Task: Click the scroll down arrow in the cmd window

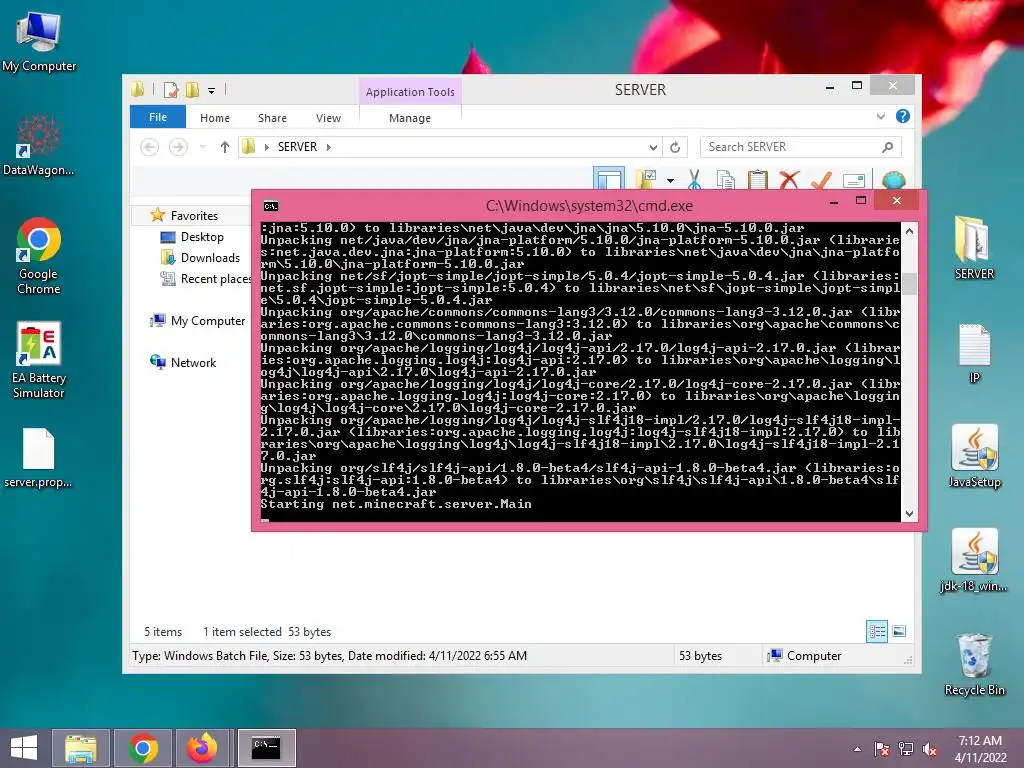Action: pos(908,513)
